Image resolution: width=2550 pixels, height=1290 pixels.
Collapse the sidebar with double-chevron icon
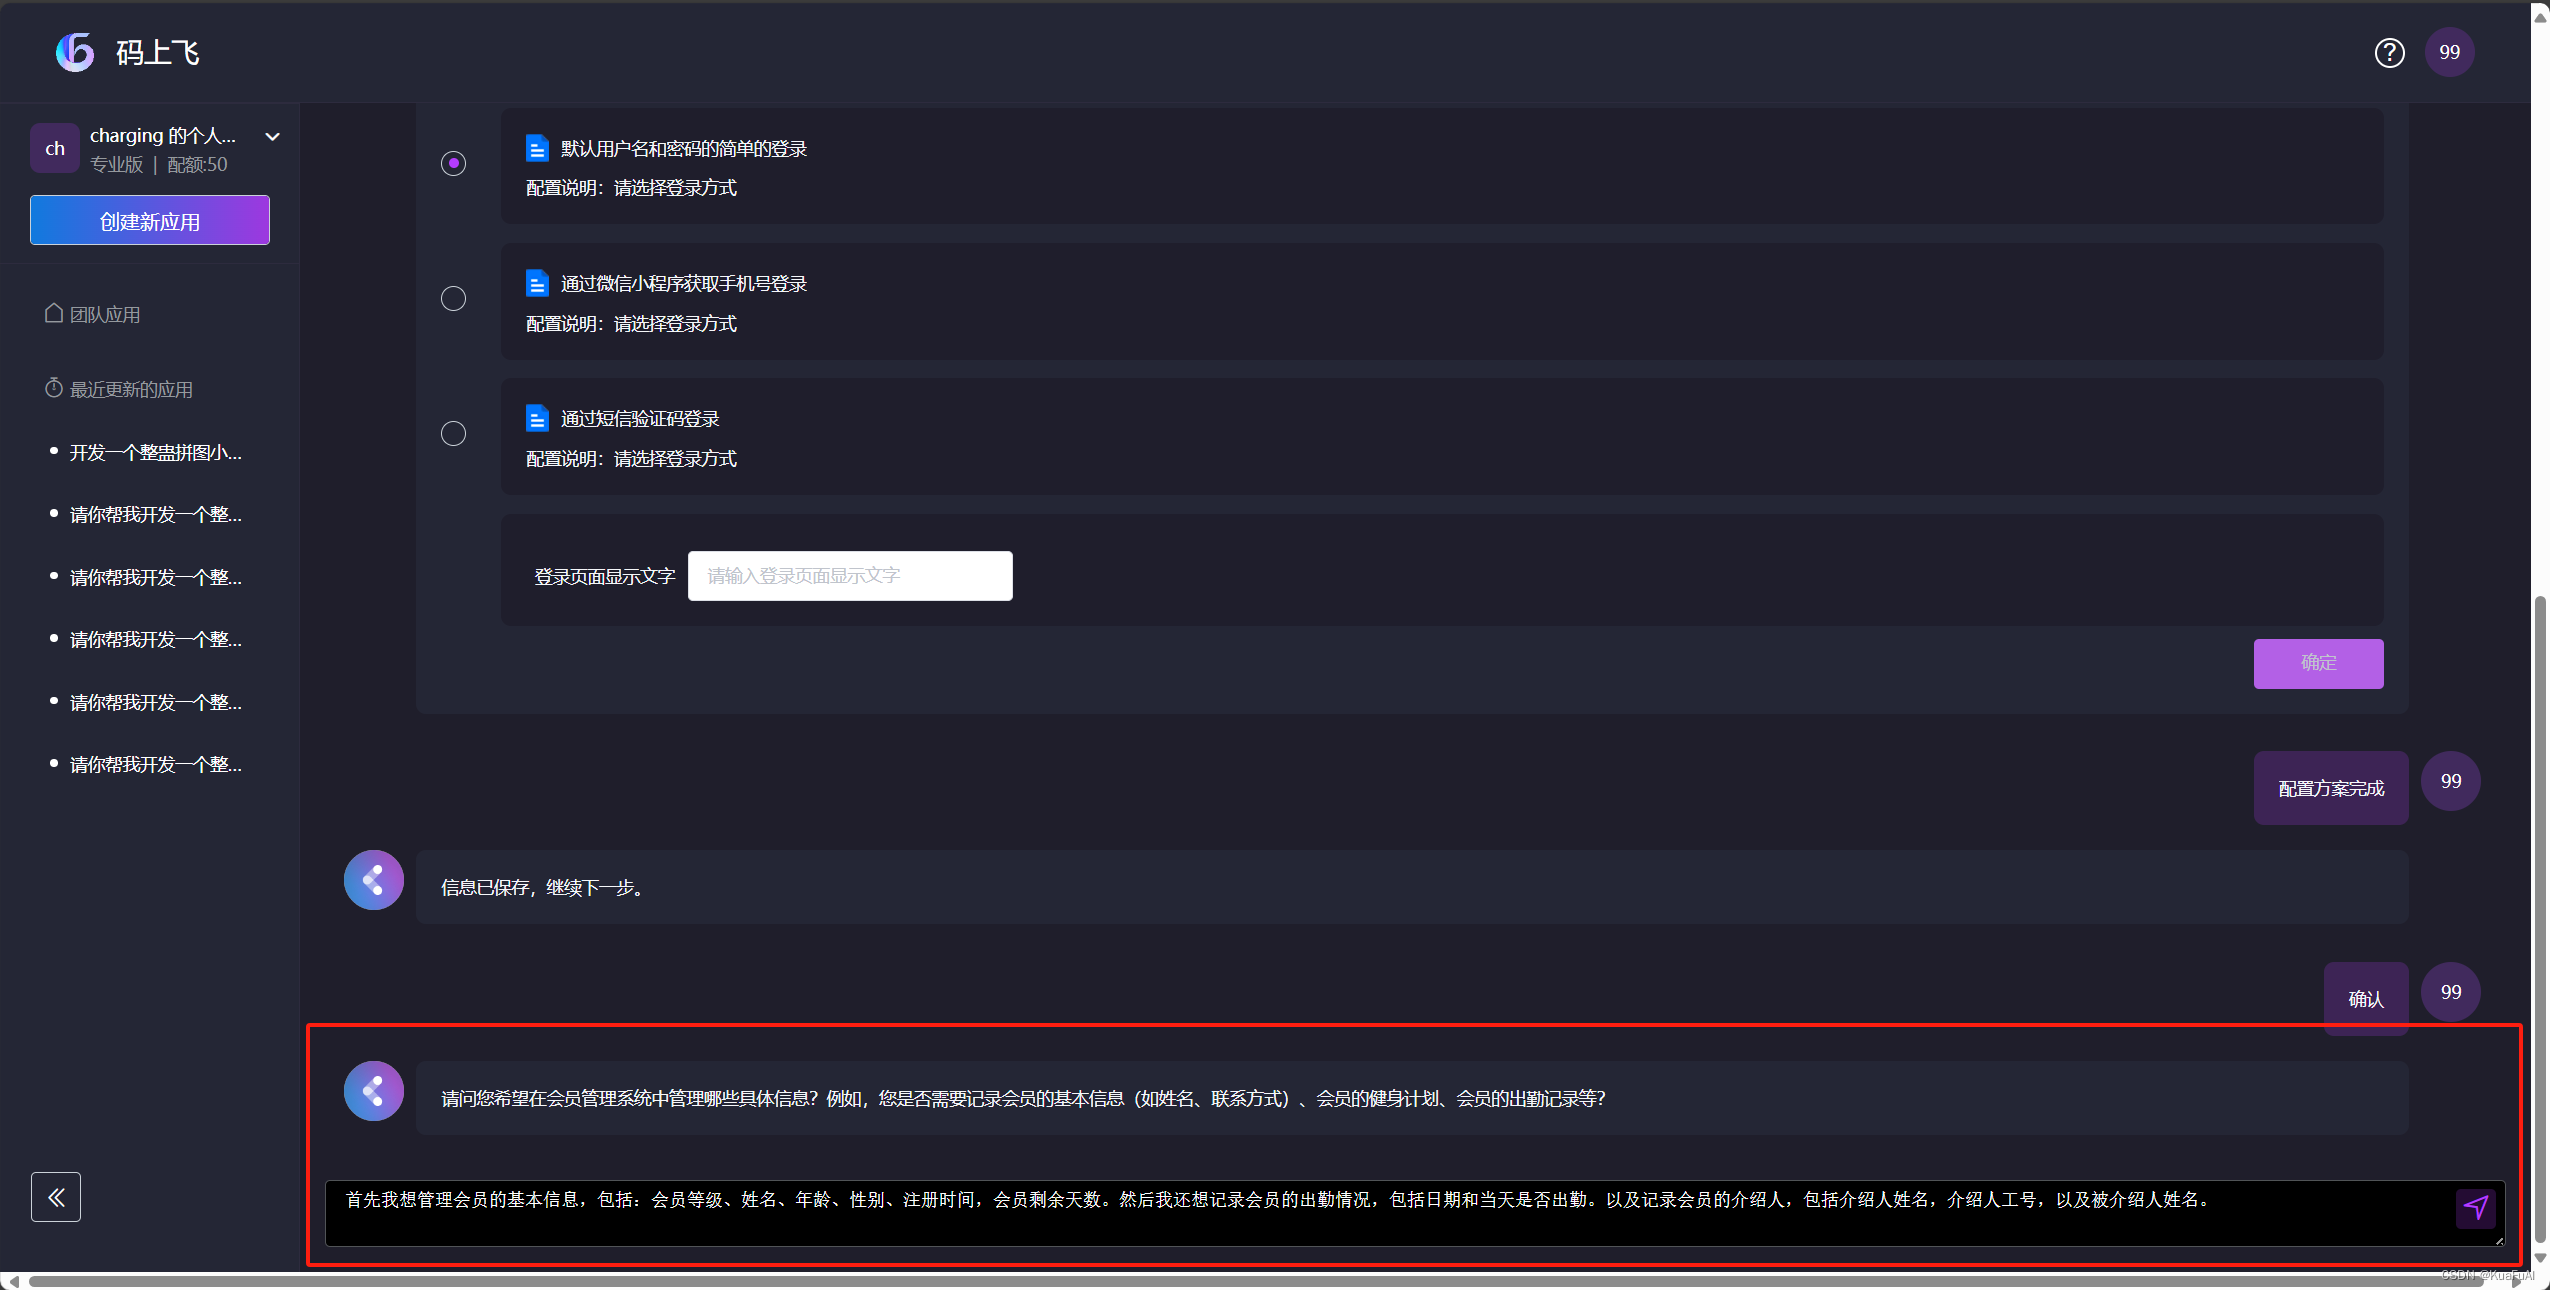coord(56,1197)
